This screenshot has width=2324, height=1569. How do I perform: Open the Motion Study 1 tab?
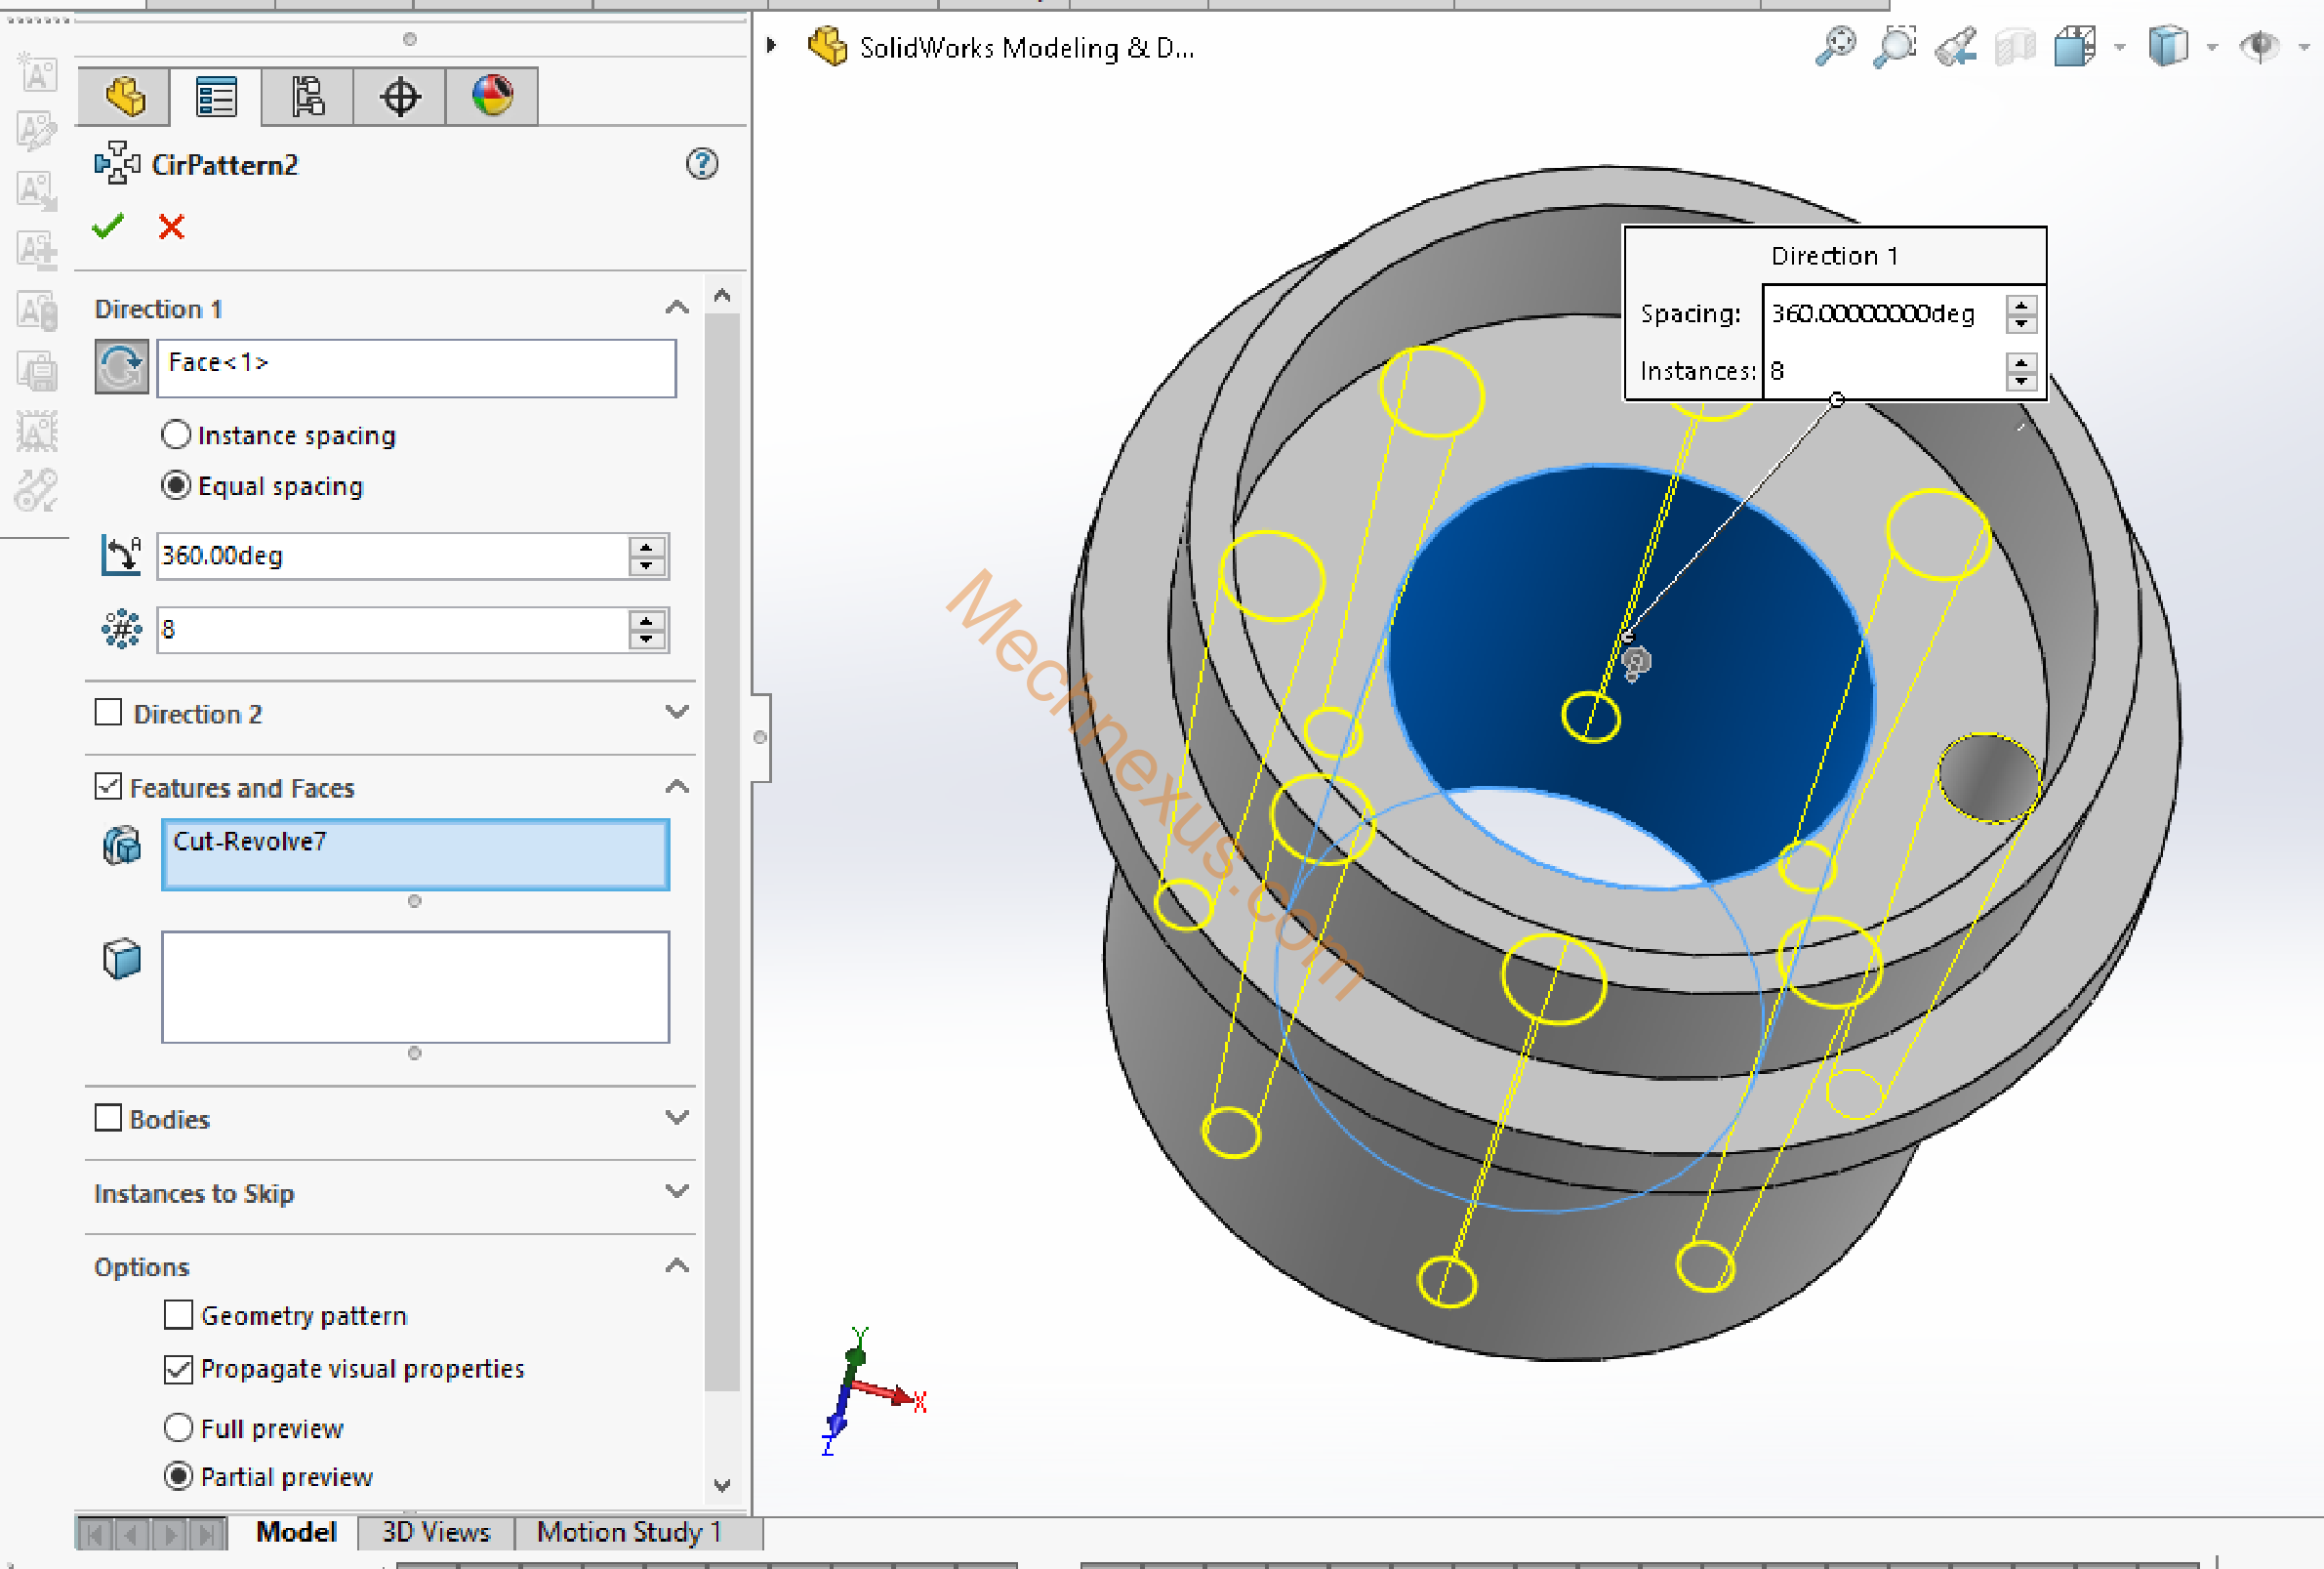pyautogui.click(x=628, y=1532)
